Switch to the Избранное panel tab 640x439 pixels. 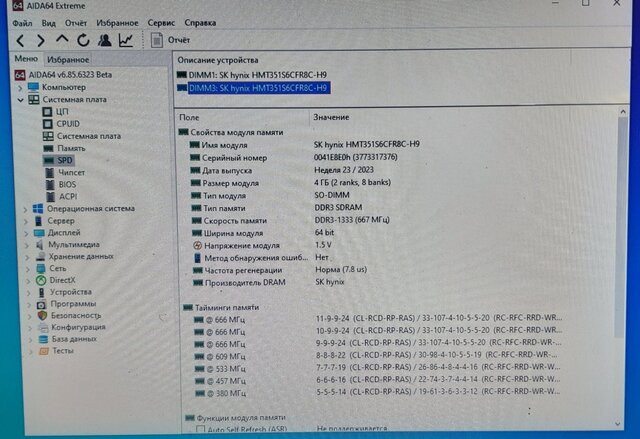coord(68,60)
